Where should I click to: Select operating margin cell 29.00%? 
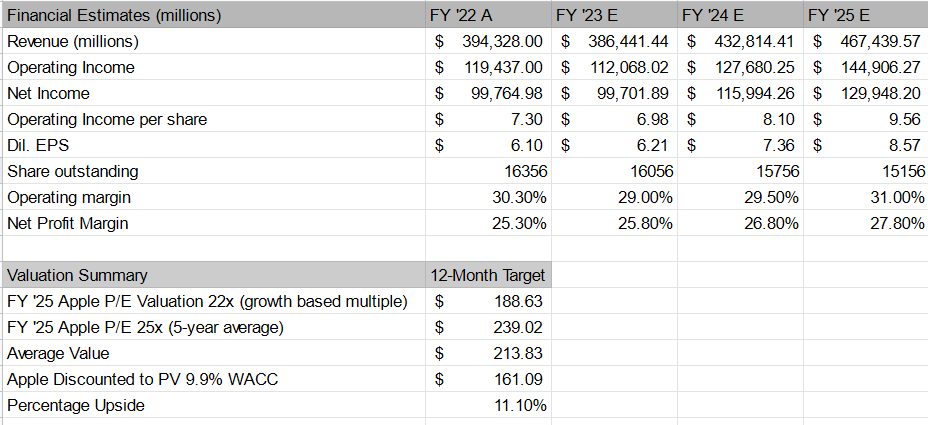click(614, 197)
